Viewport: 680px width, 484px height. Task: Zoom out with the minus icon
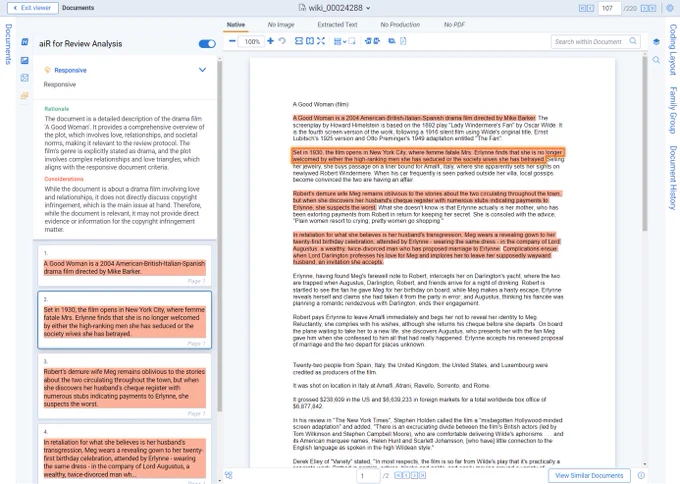[232, 41]
